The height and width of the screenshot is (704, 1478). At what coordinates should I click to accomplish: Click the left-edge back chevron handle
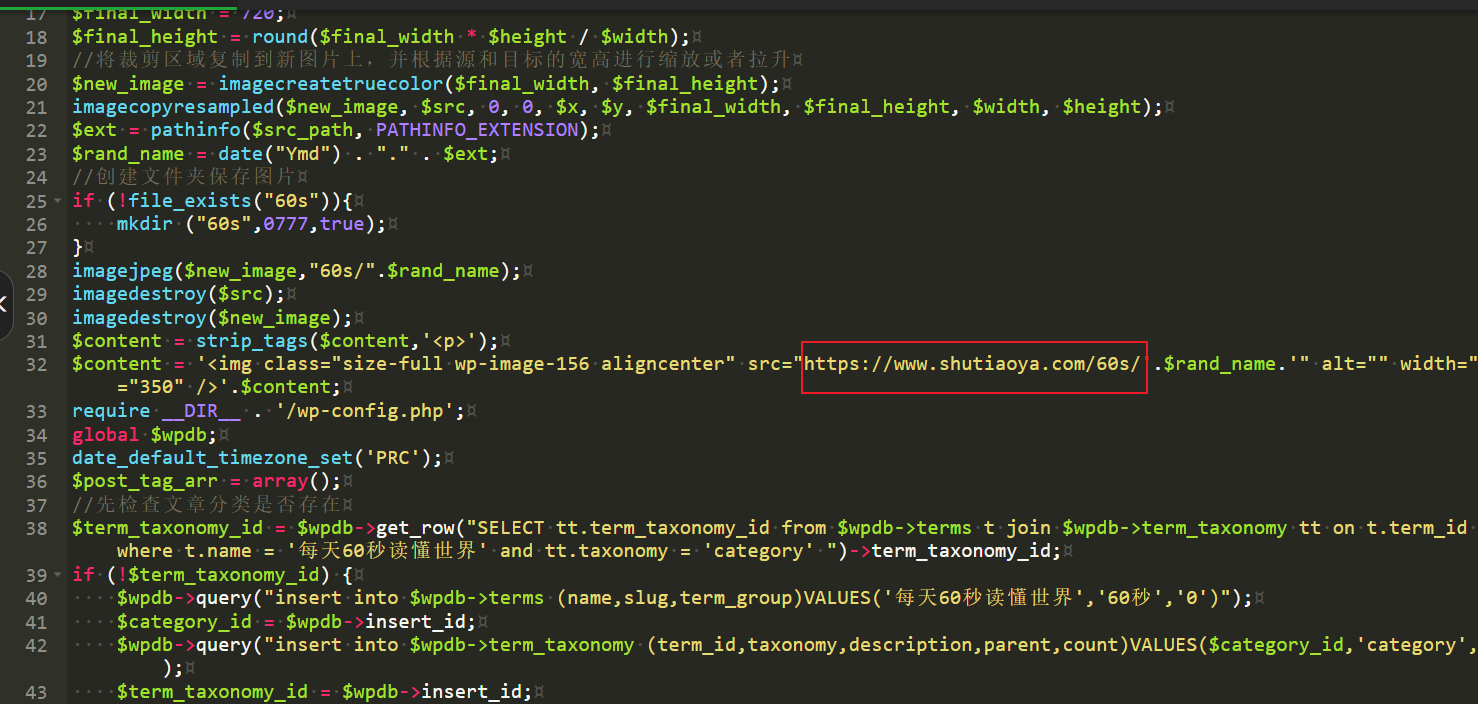[5, 303]
